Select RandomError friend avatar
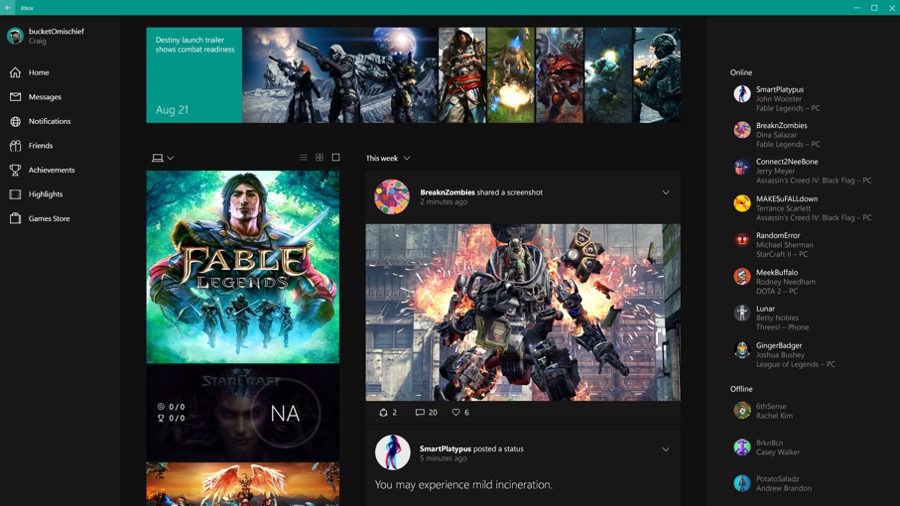This screenshot has width=900, height=506. tap(742, 240)
